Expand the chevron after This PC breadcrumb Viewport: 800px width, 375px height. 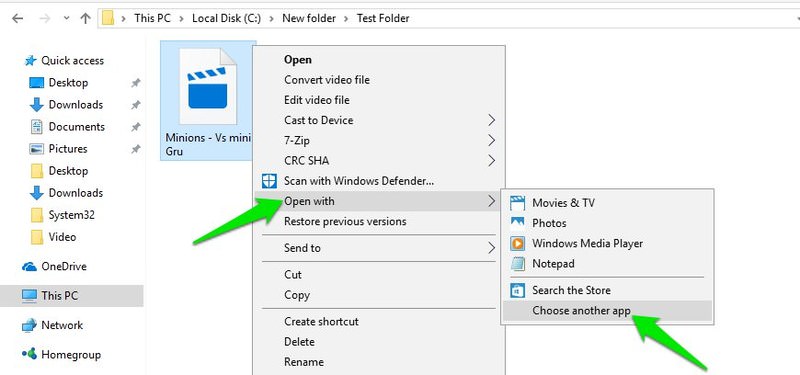181,18
